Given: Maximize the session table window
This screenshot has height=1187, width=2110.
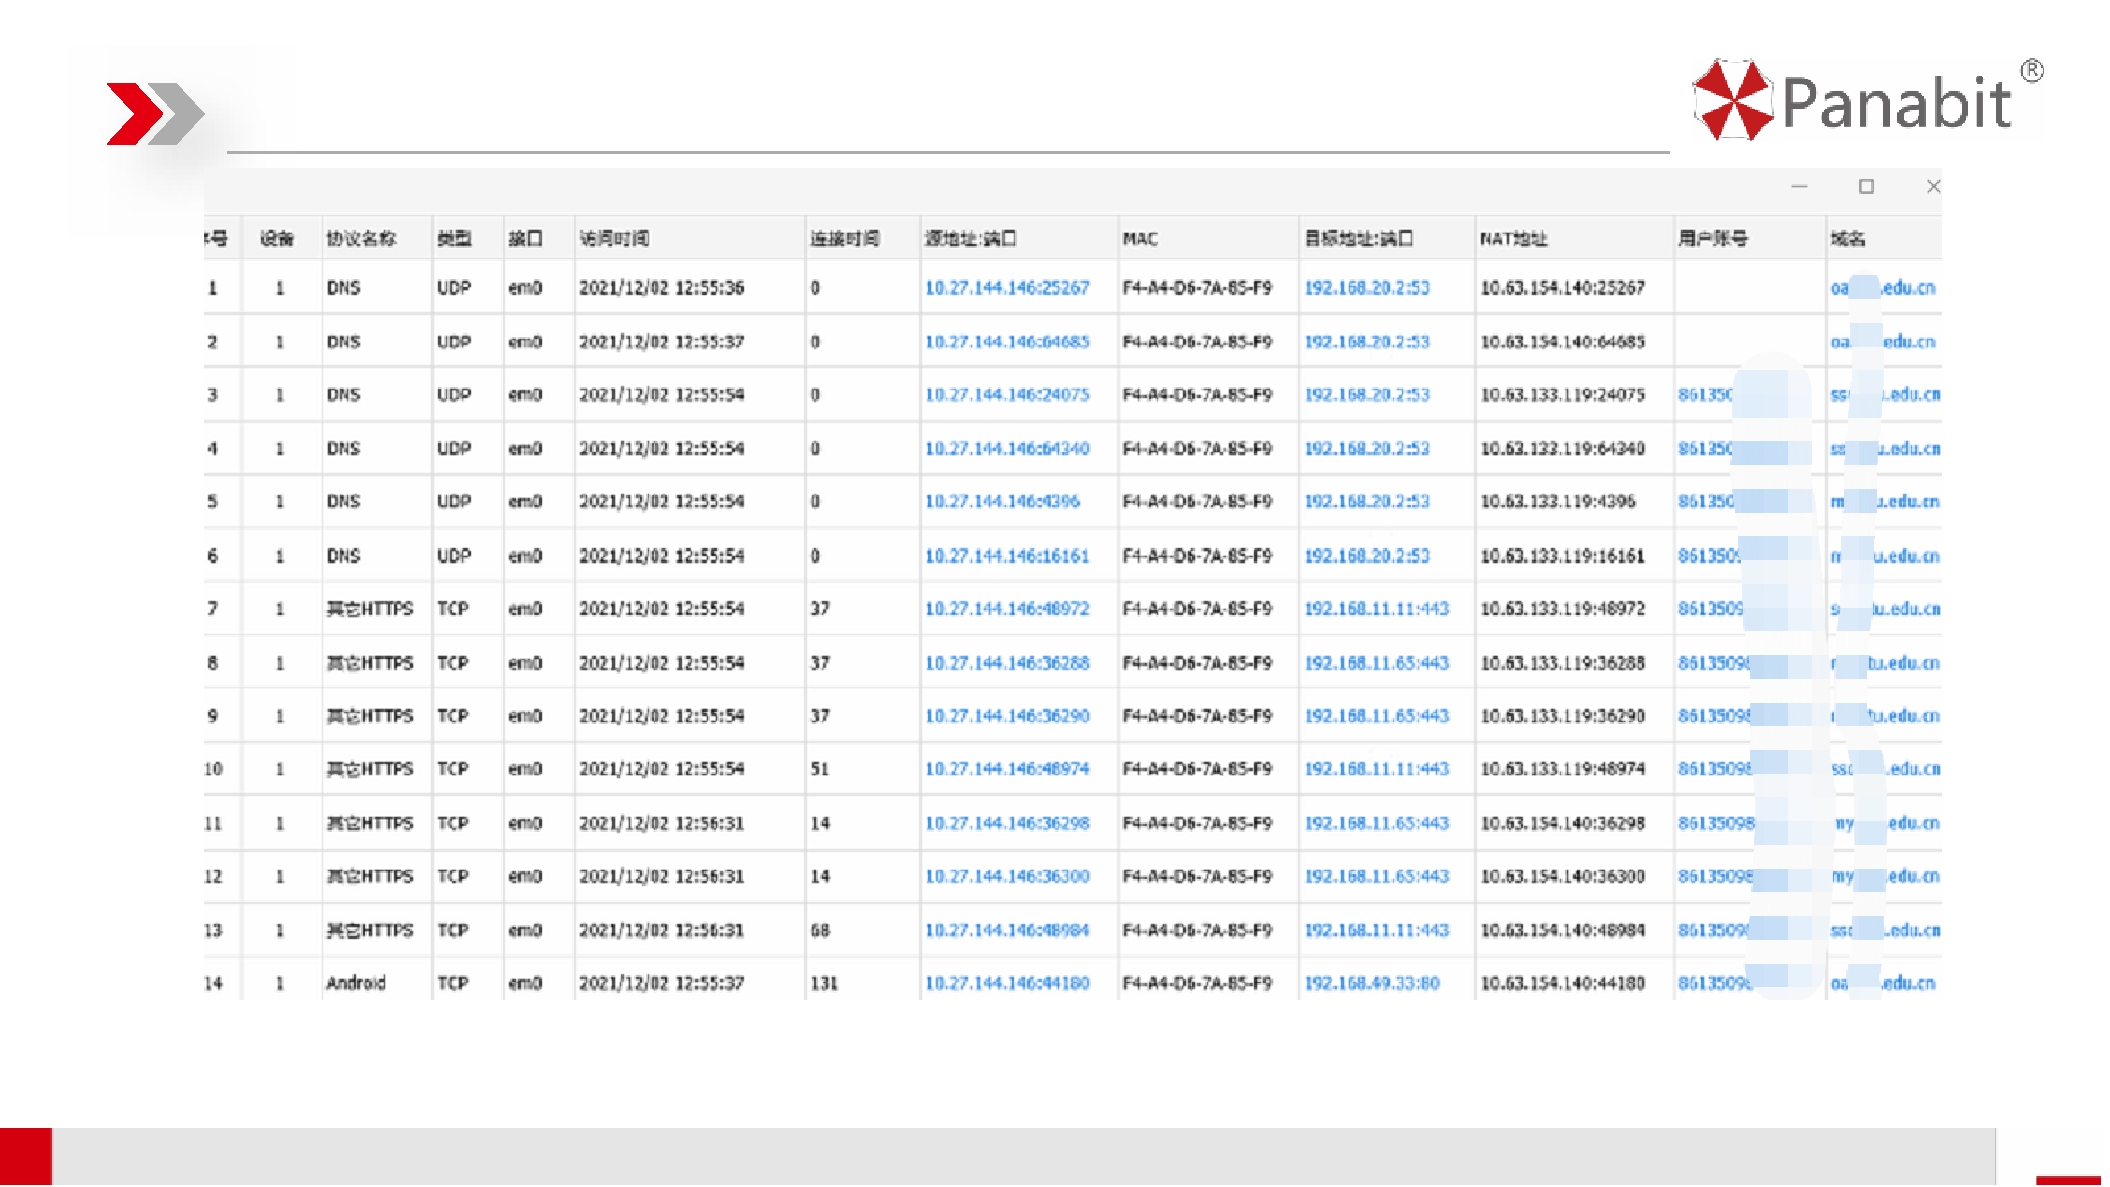Looking at the screenshot, I should point(1866,187).
